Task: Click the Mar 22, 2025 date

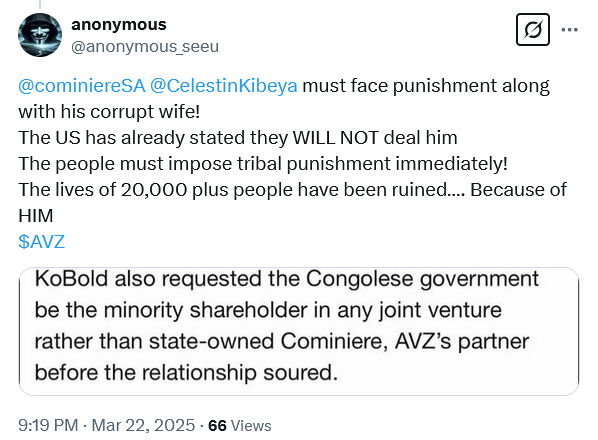Action: [x=143, y=426]
